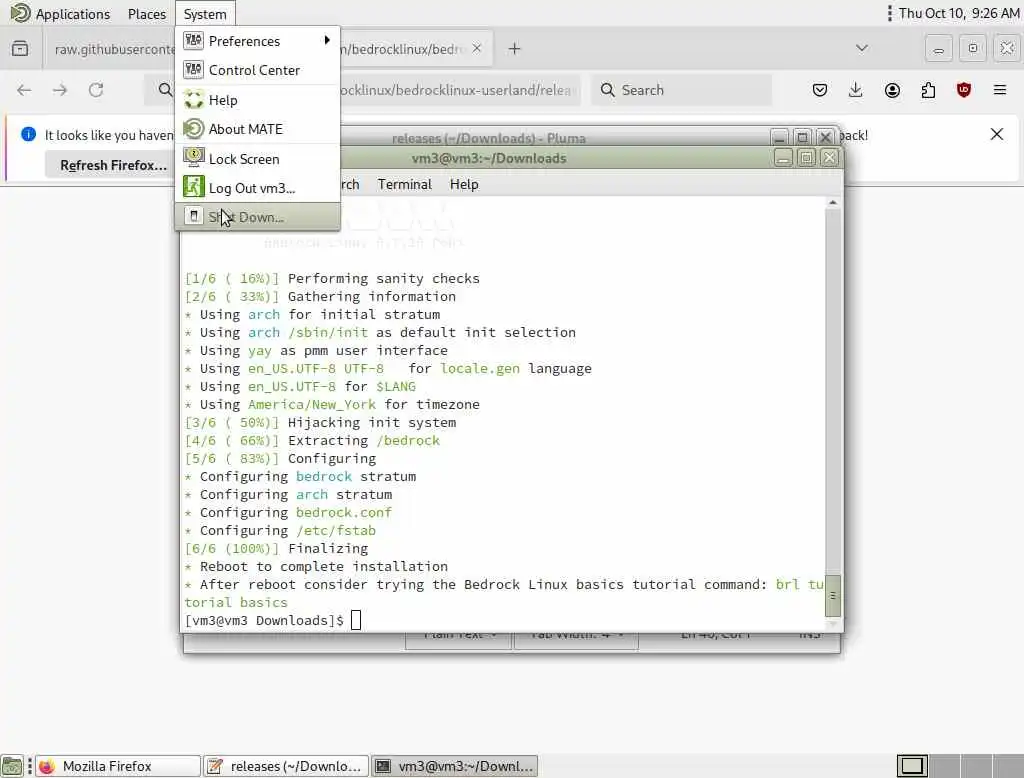This screenshot has height=778, width=1024.
Task: Open Preferences submenu in System menu
Action: click(x=258, y=41)
